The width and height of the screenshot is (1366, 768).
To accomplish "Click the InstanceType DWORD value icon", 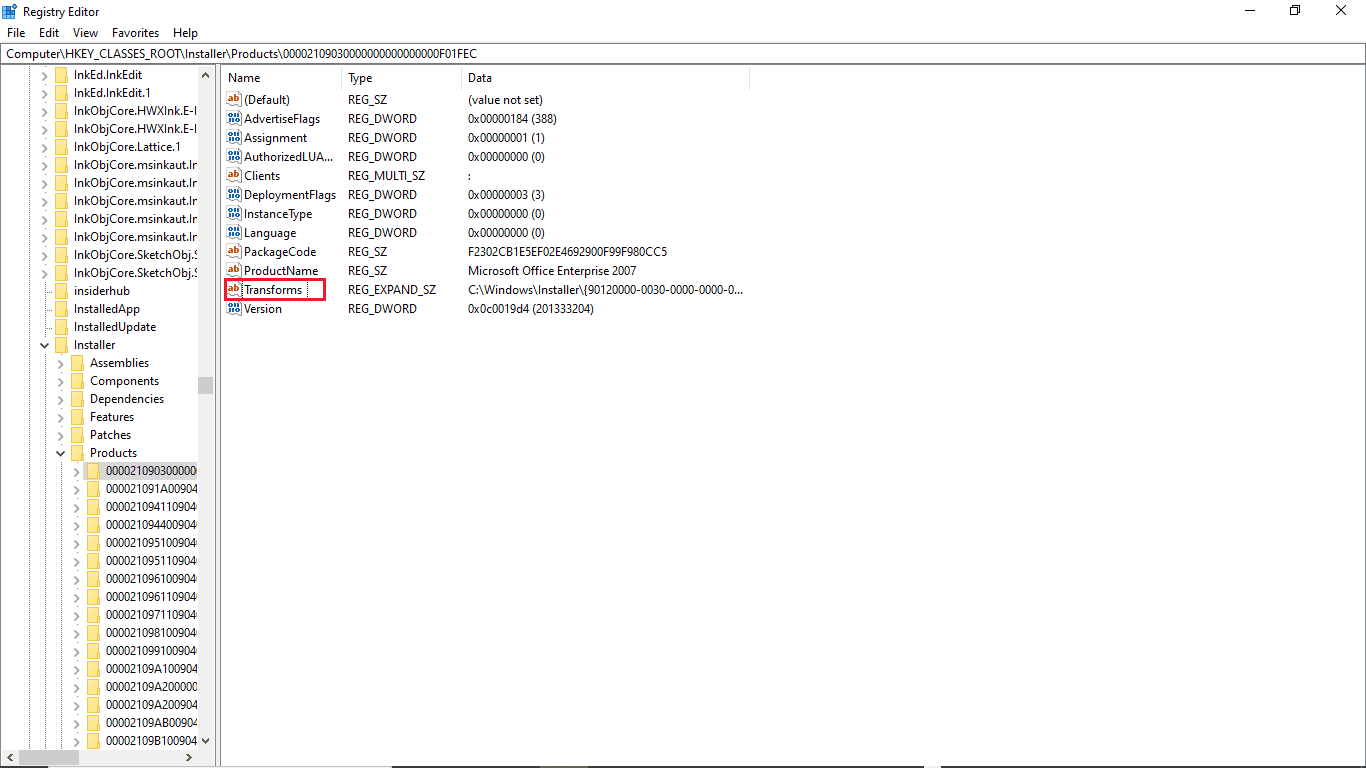I will click(234, 213).
